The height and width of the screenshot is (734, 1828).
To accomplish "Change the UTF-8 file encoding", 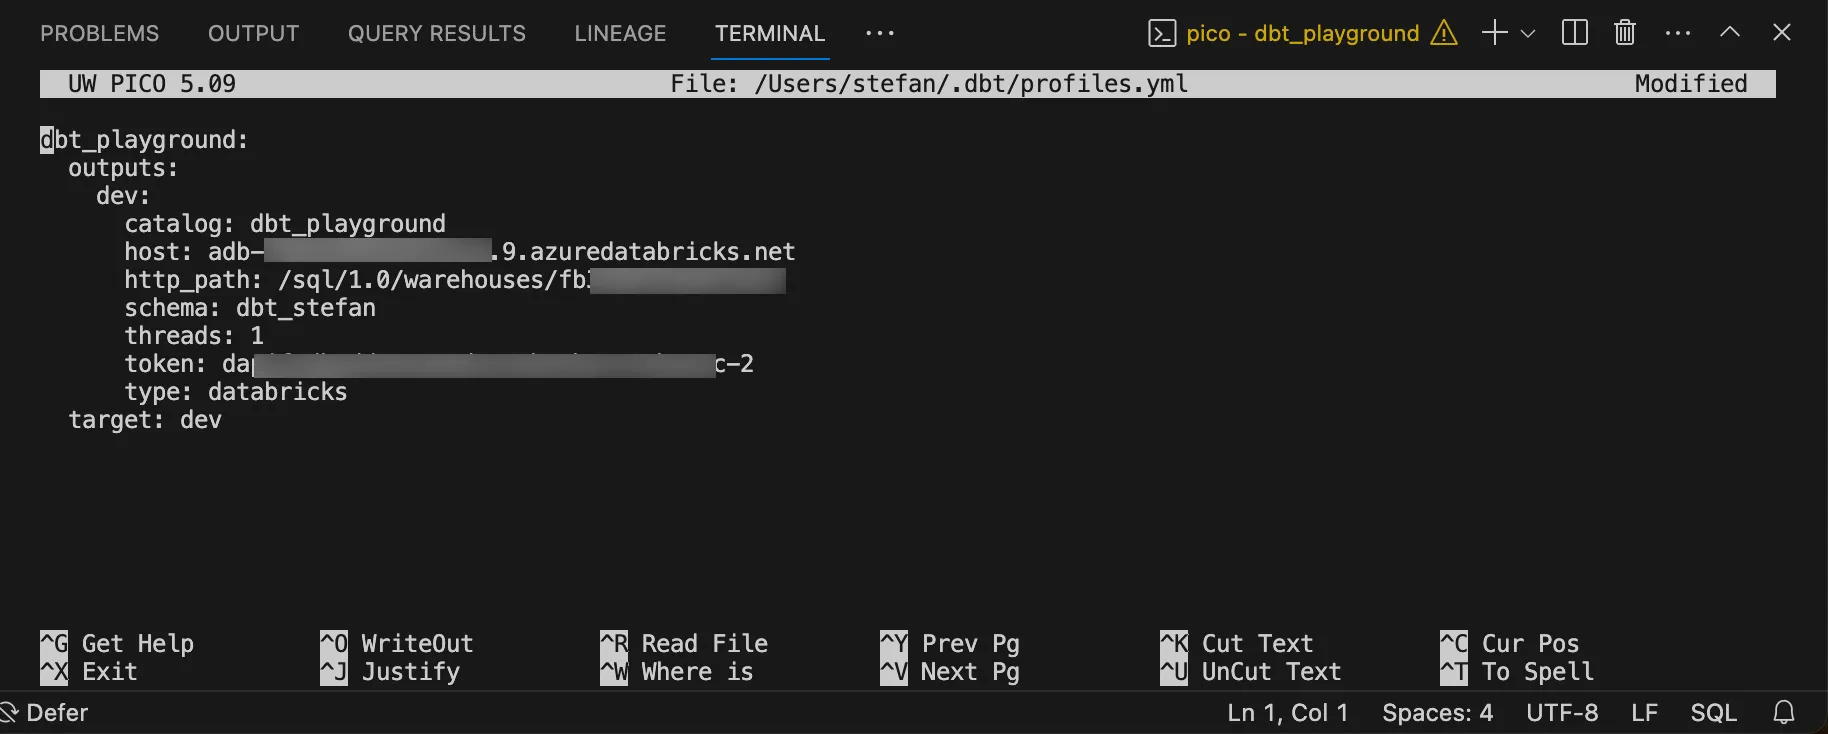I will pyautogui.click(x=1562, y=713).
